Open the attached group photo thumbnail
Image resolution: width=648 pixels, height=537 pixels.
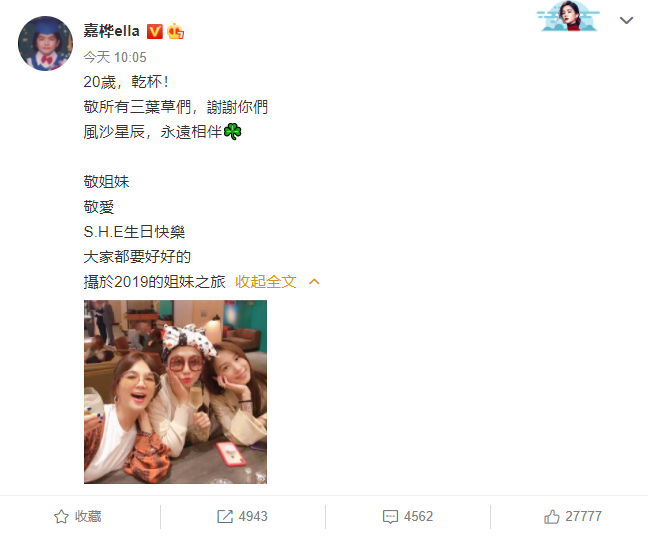(x=175, y=392)
